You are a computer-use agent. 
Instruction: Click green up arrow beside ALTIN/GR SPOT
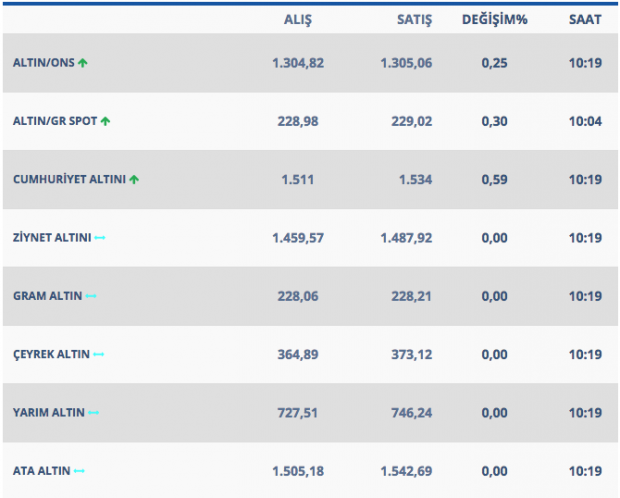pos(105,121)
